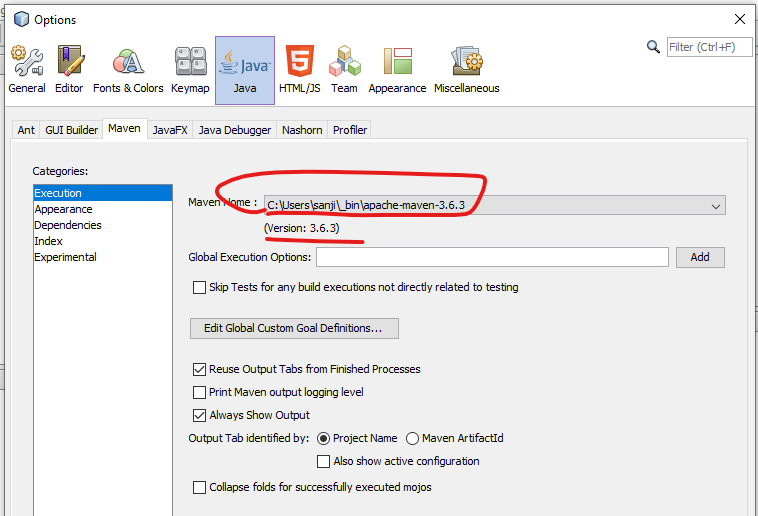Switch to the JavaFX tab
This screenshot has width=758, height=516.
(x=169, y=130)
